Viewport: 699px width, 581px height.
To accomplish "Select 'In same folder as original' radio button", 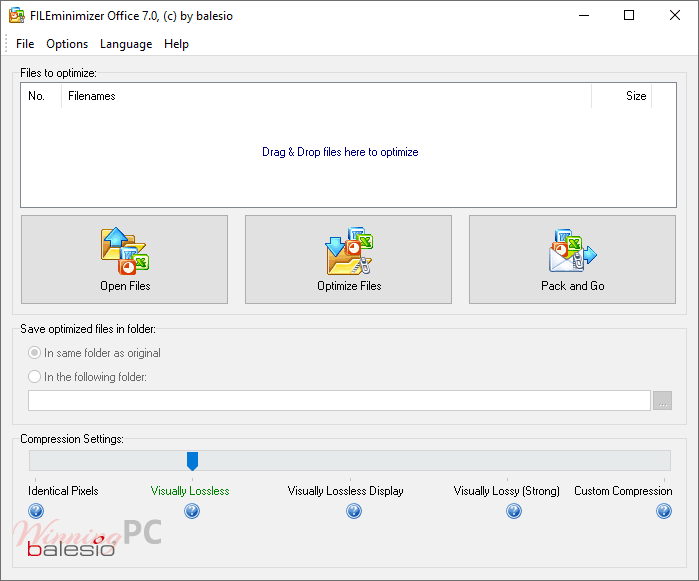I will point(34,353).
